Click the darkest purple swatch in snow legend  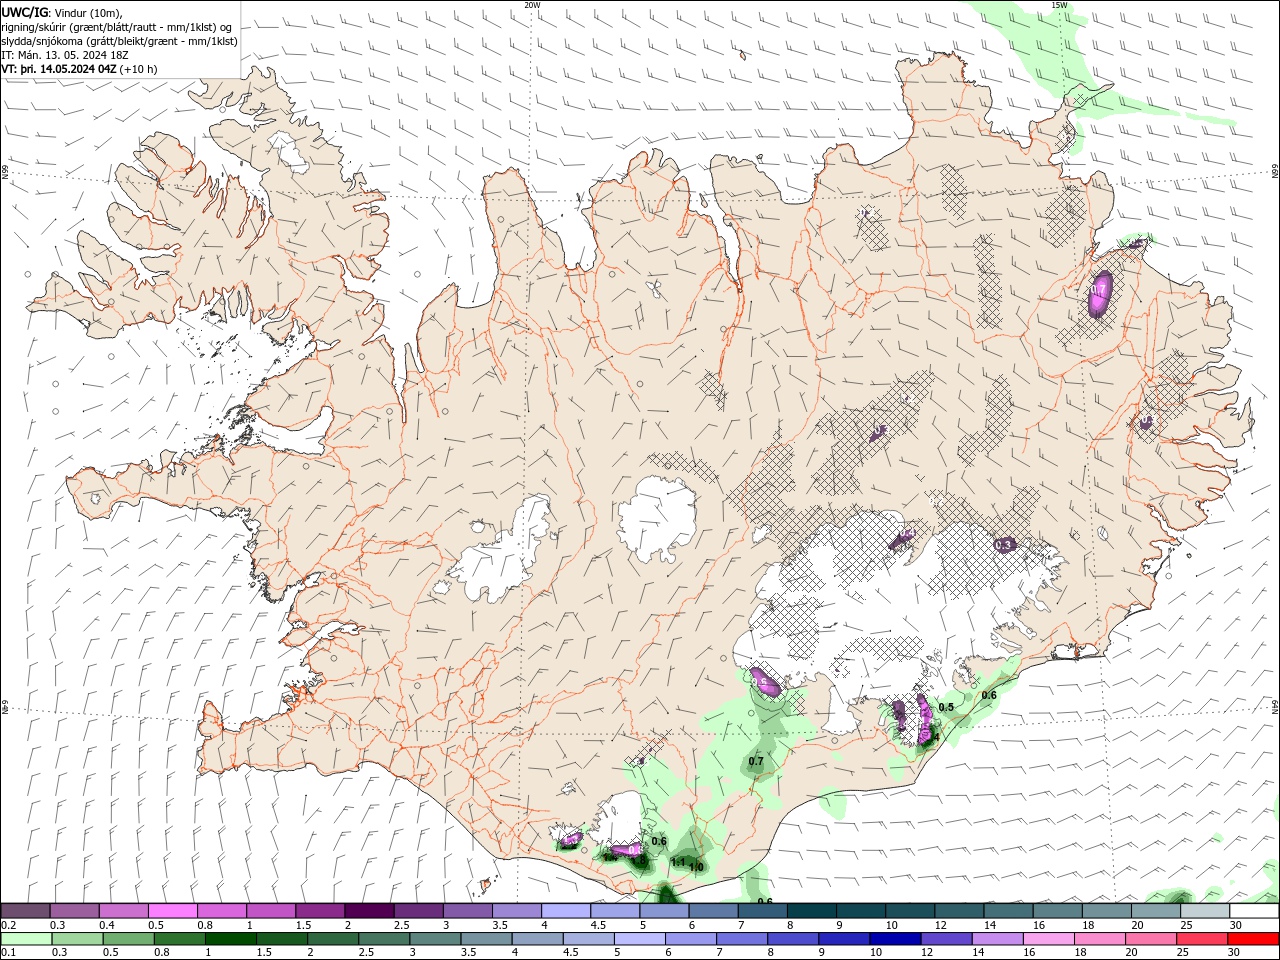click(368, 911)
